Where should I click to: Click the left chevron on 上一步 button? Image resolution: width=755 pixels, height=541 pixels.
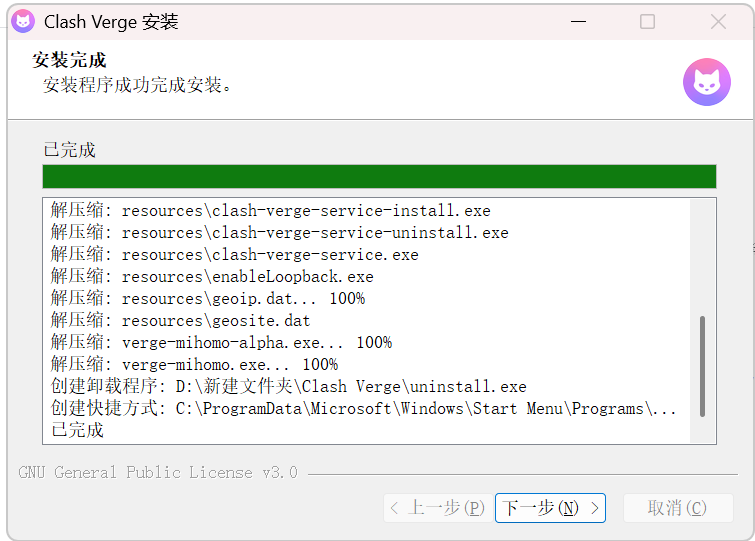coord(394,508)
